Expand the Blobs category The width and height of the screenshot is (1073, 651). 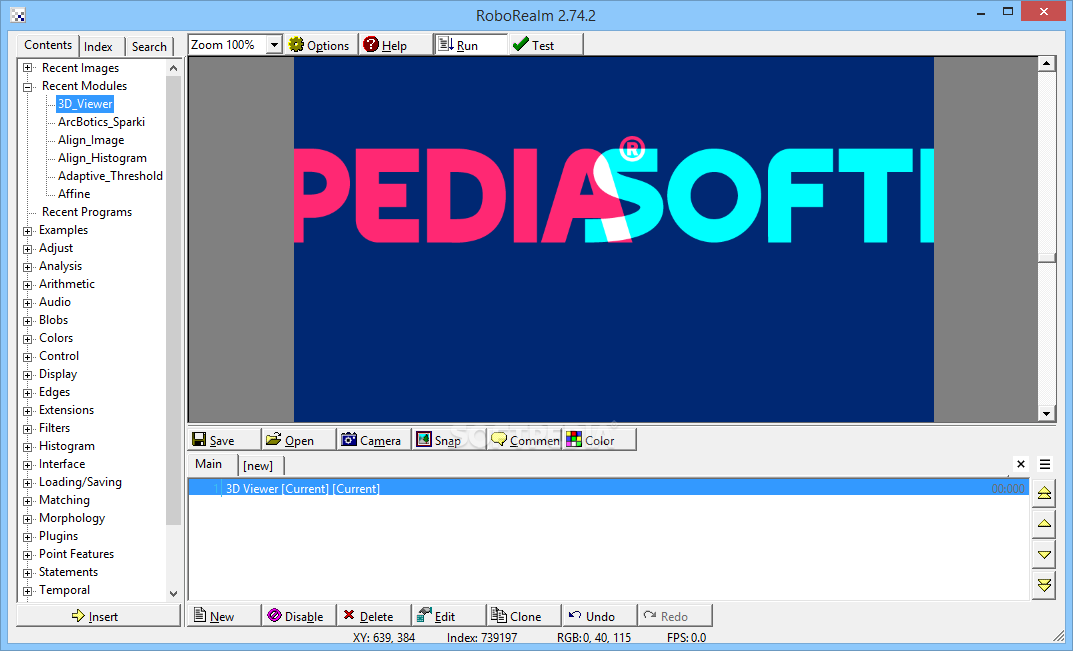(27, 320)
